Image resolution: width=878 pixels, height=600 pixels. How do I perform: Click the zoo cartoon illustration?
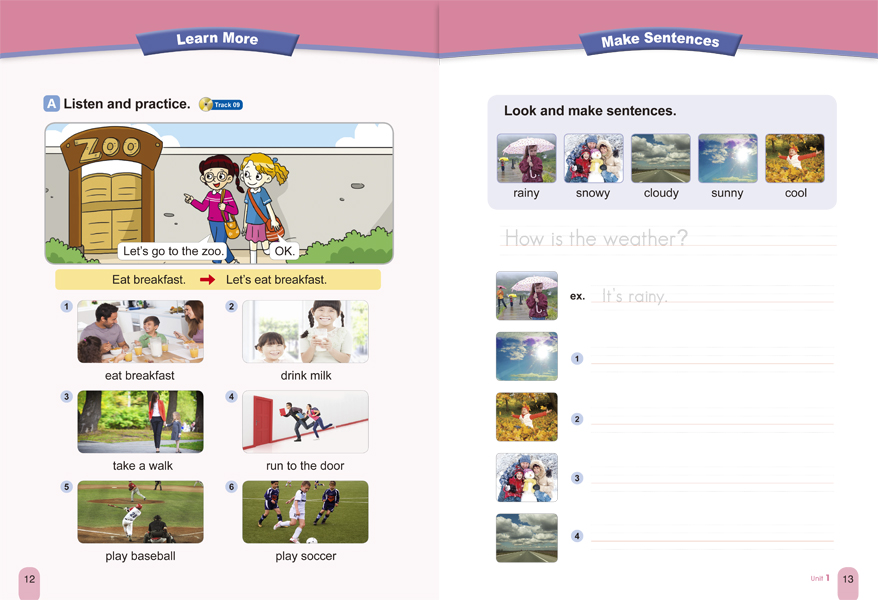click(x=219, y=193)
